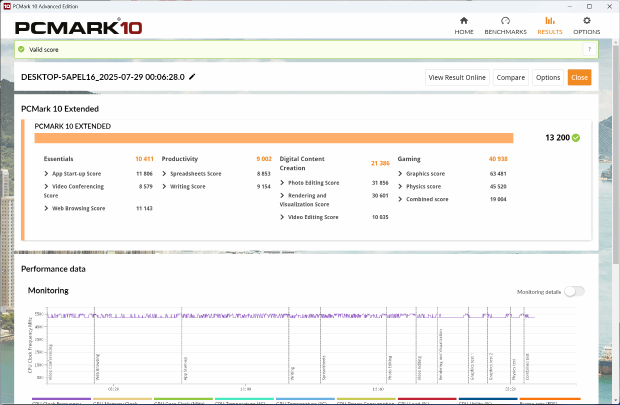The height and width of the screenshot is (405, 620).
Task: Switch to the BENCHMARKS tab label
Action: pyautogui.click(x=505, y=32)
